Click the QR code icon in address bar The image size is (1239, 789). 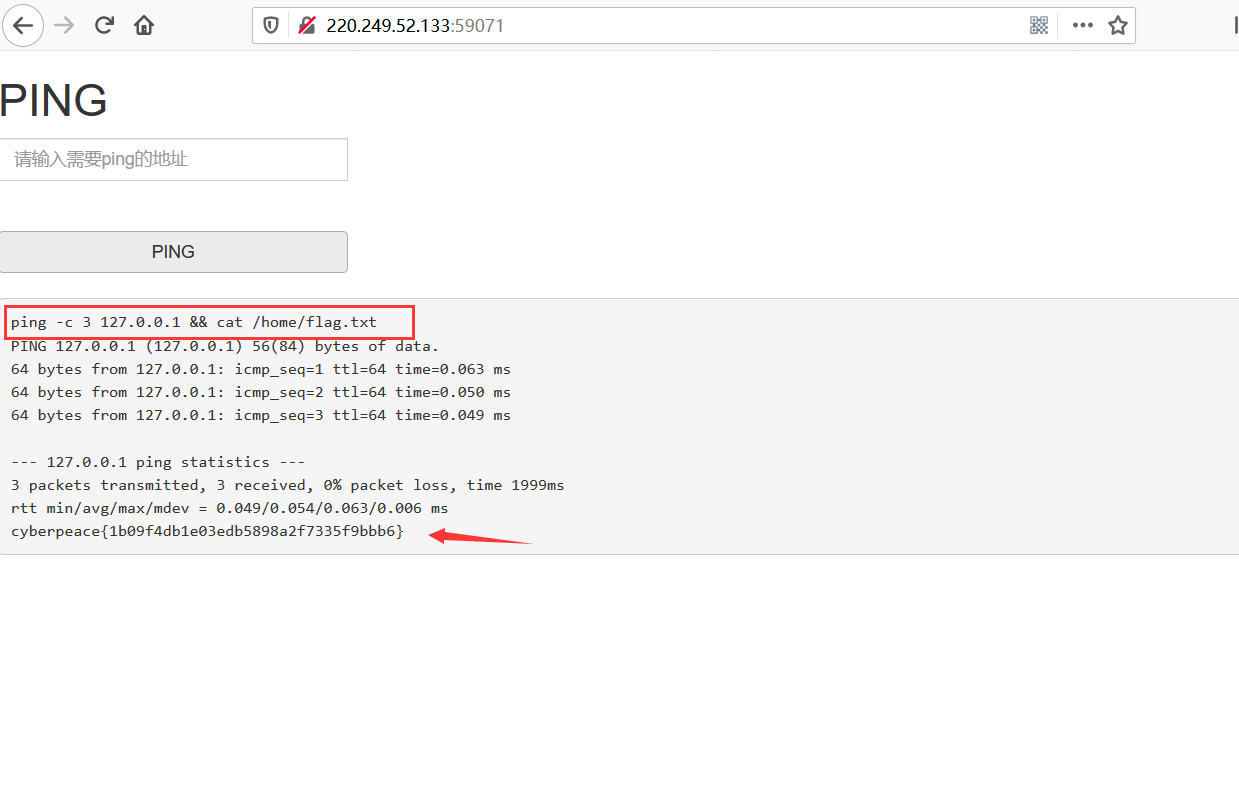click(x=1039, y=26)
